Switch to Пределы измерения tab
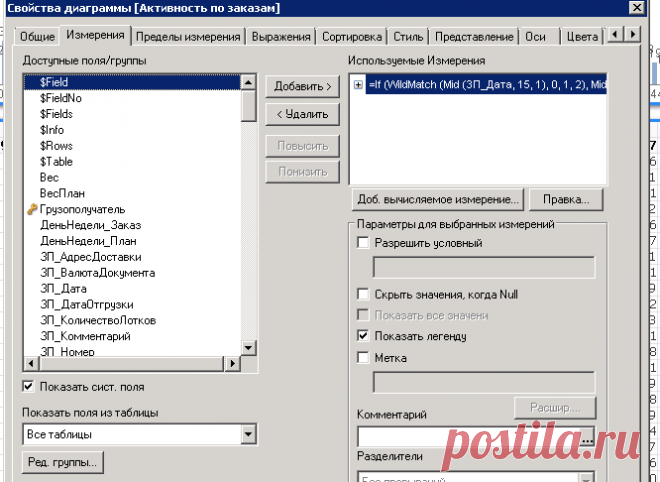Screen dimensions: 660x482 pos(188,37)
